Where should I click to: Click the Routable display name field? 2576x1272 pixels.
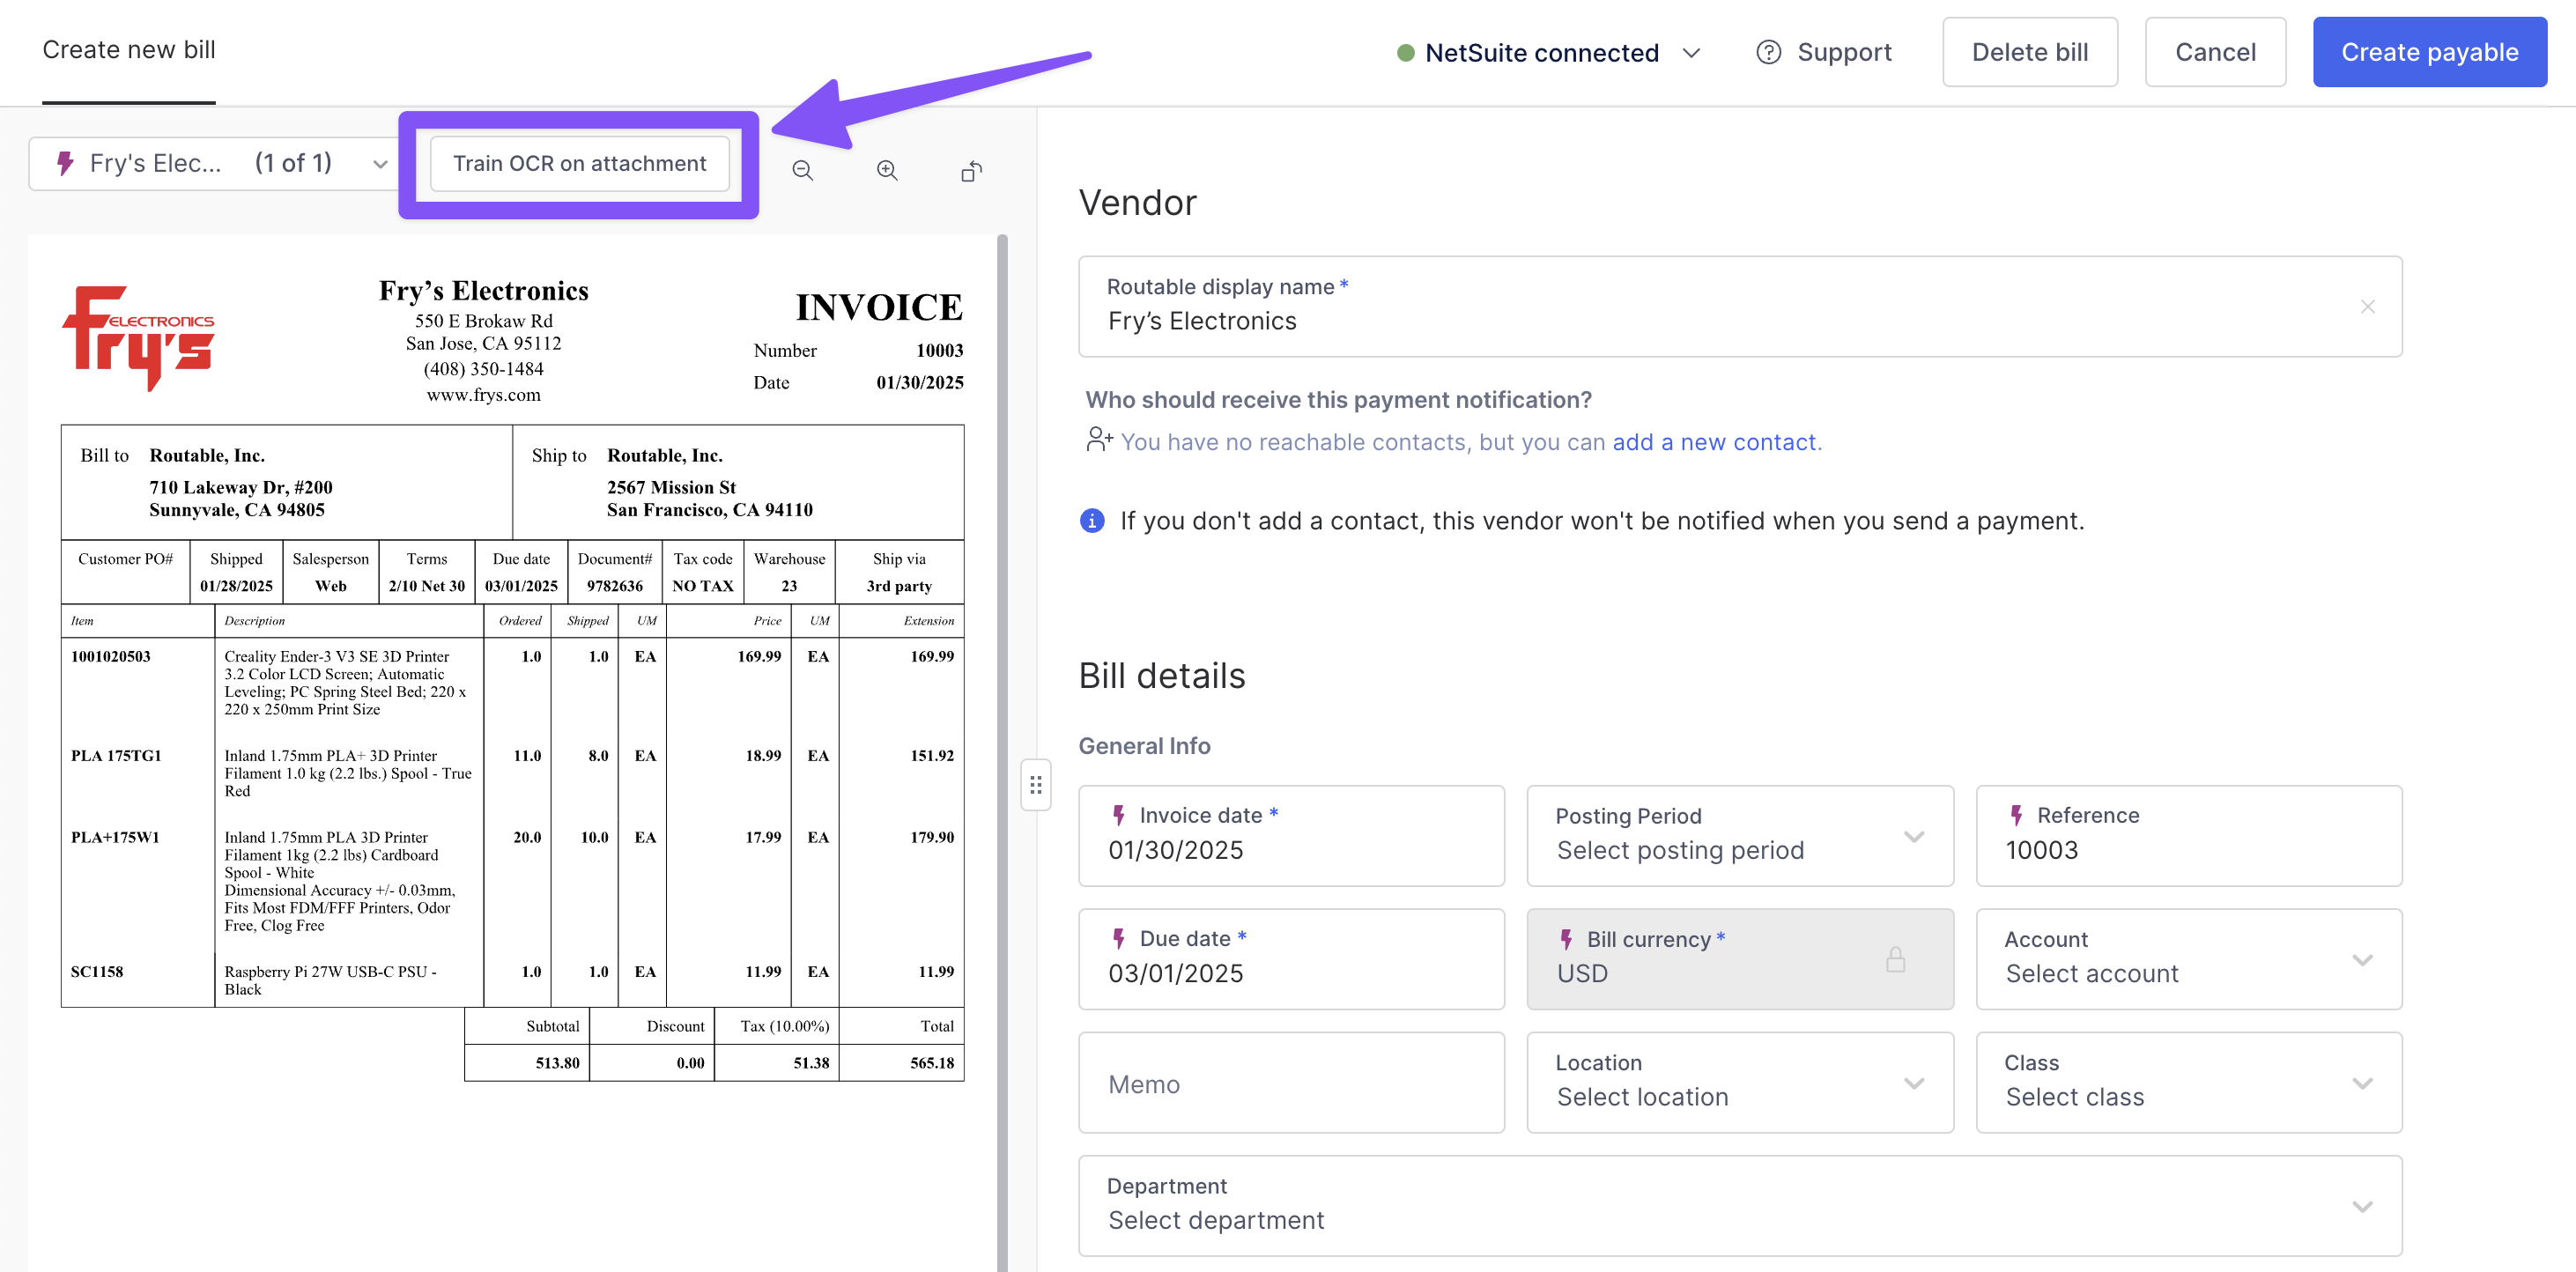coord(1740,306)
